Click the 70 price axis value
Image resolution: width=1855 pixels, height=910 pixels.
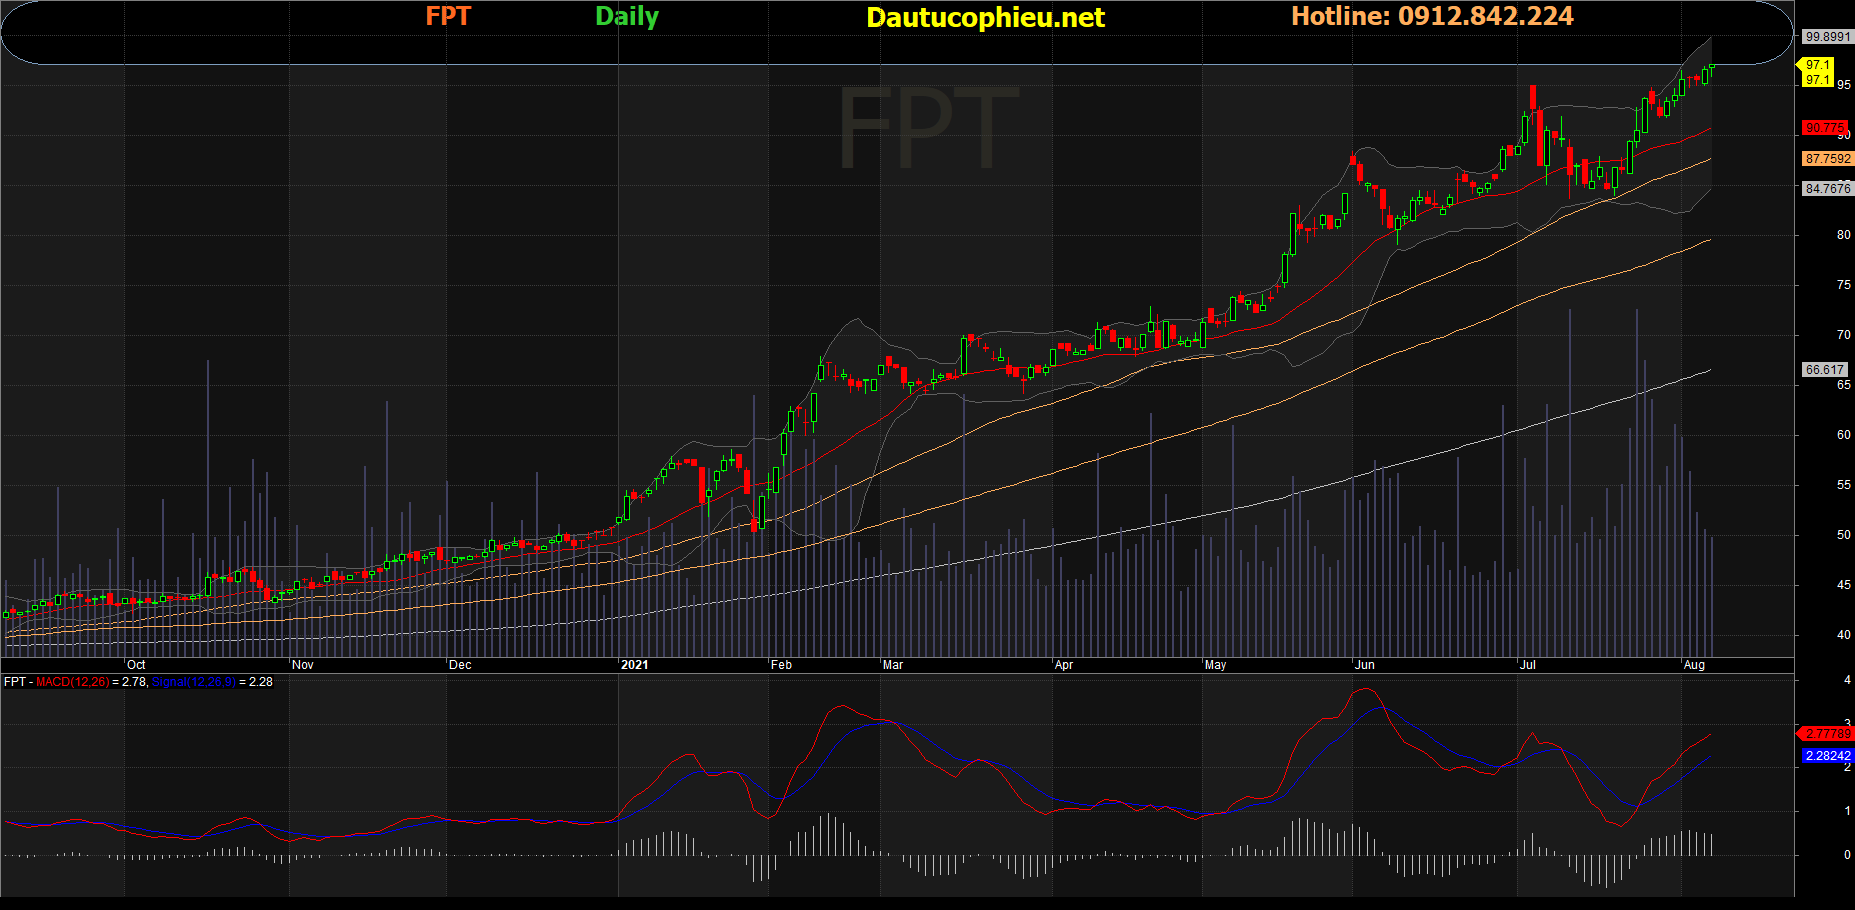tap(1844, 336)
